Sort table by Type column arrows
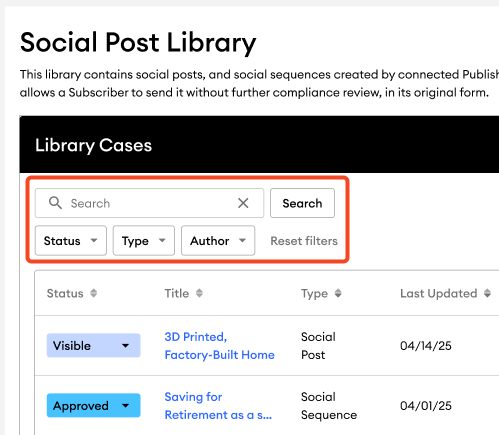 [338, 293]
